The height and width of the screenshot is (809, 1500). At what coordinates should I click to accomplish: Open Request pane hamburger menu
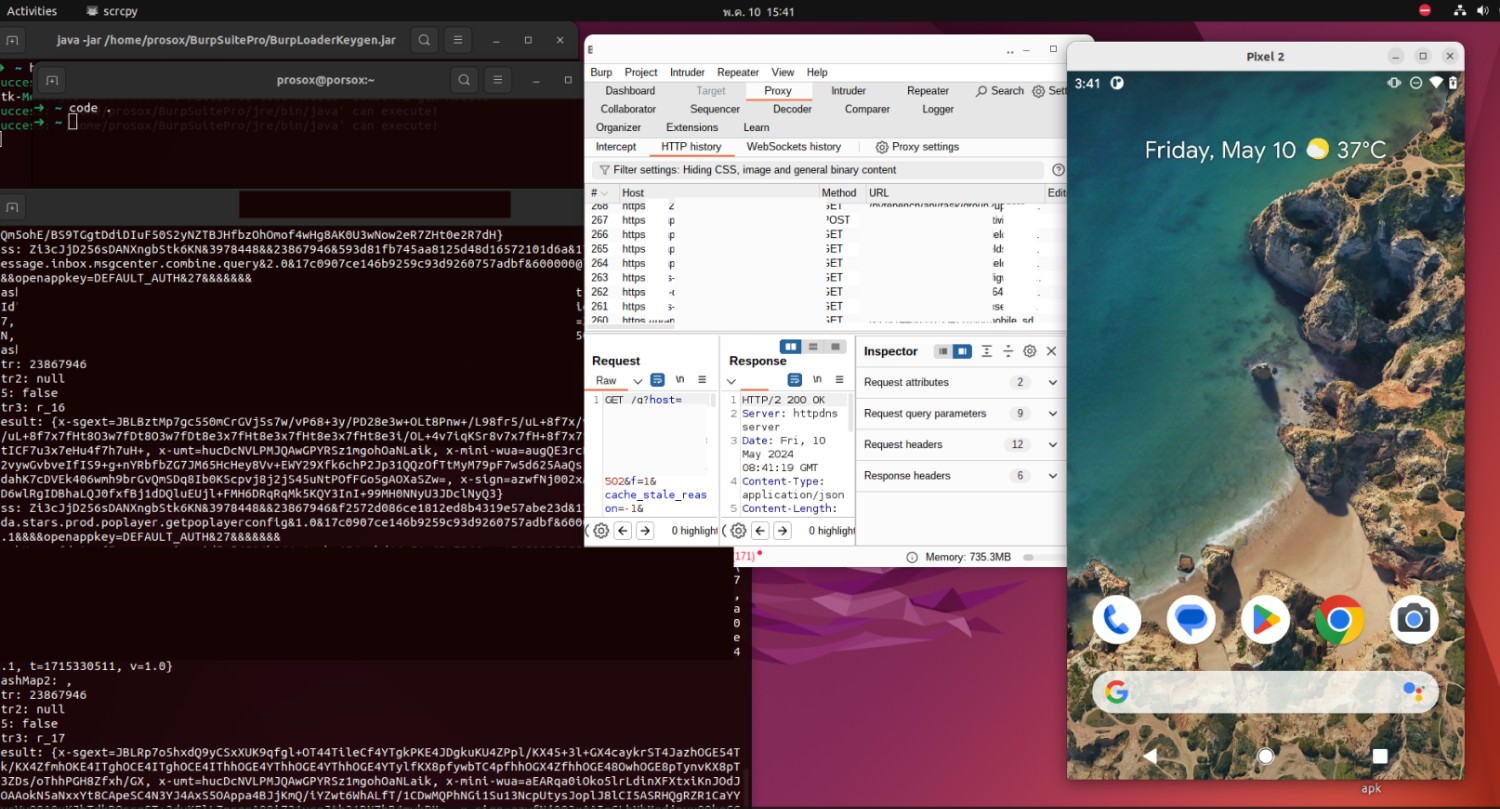point(702,380)
